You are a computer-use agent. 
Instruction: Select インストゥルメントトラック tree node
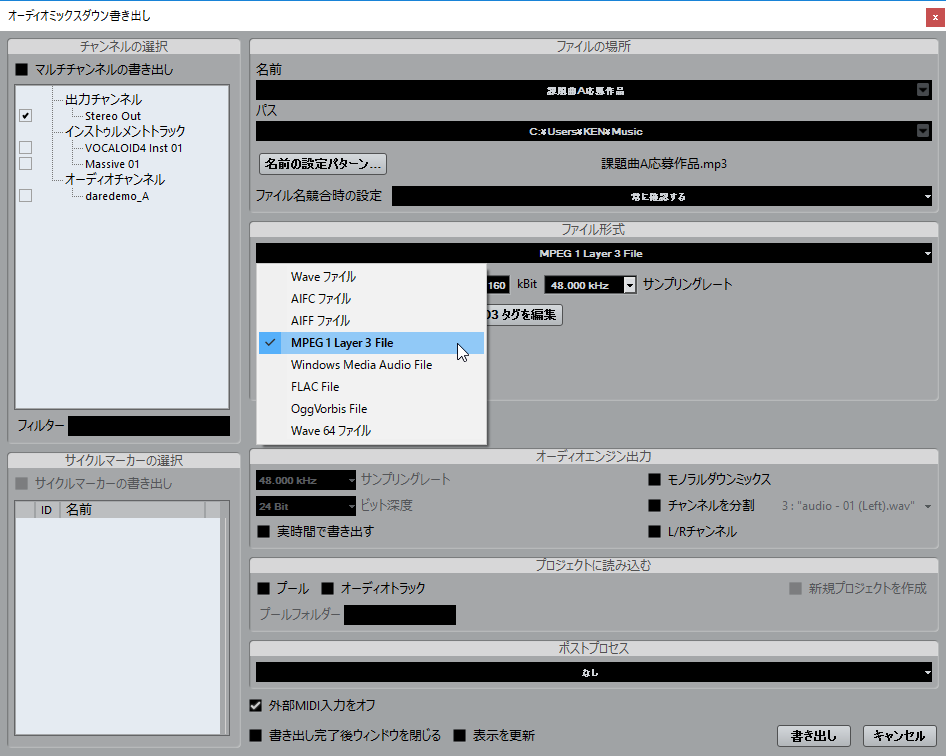coord(125,132)
